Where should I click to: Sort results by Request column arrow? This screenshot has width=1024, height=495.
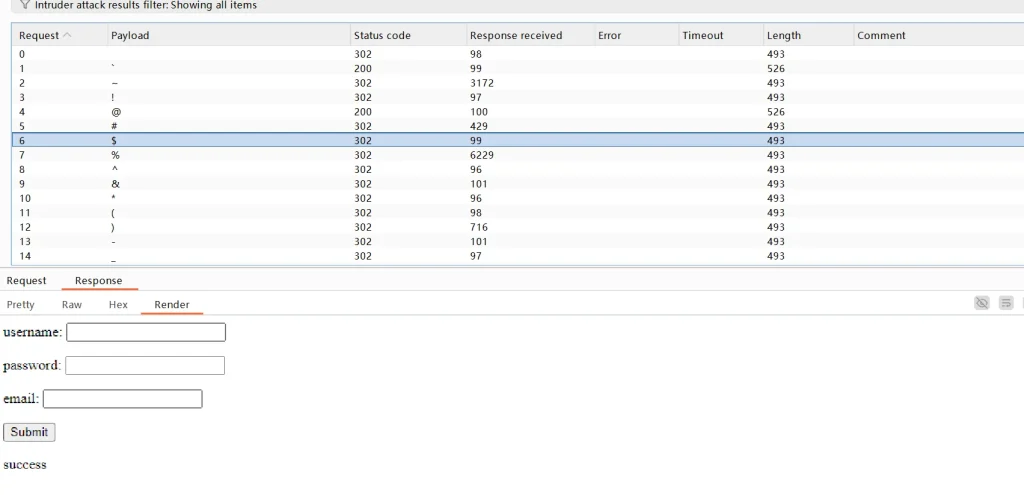click(x=67, y=35)
